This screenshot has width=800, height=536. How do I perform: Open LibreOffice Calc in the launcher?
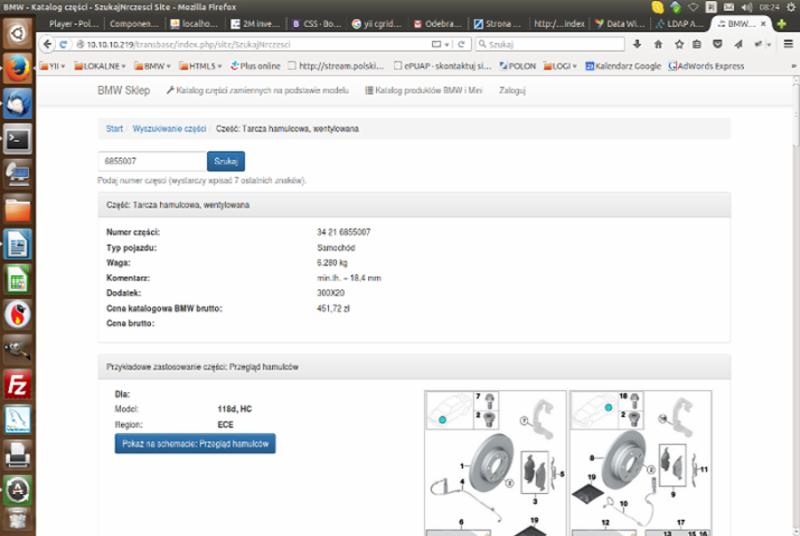(18, 279)
